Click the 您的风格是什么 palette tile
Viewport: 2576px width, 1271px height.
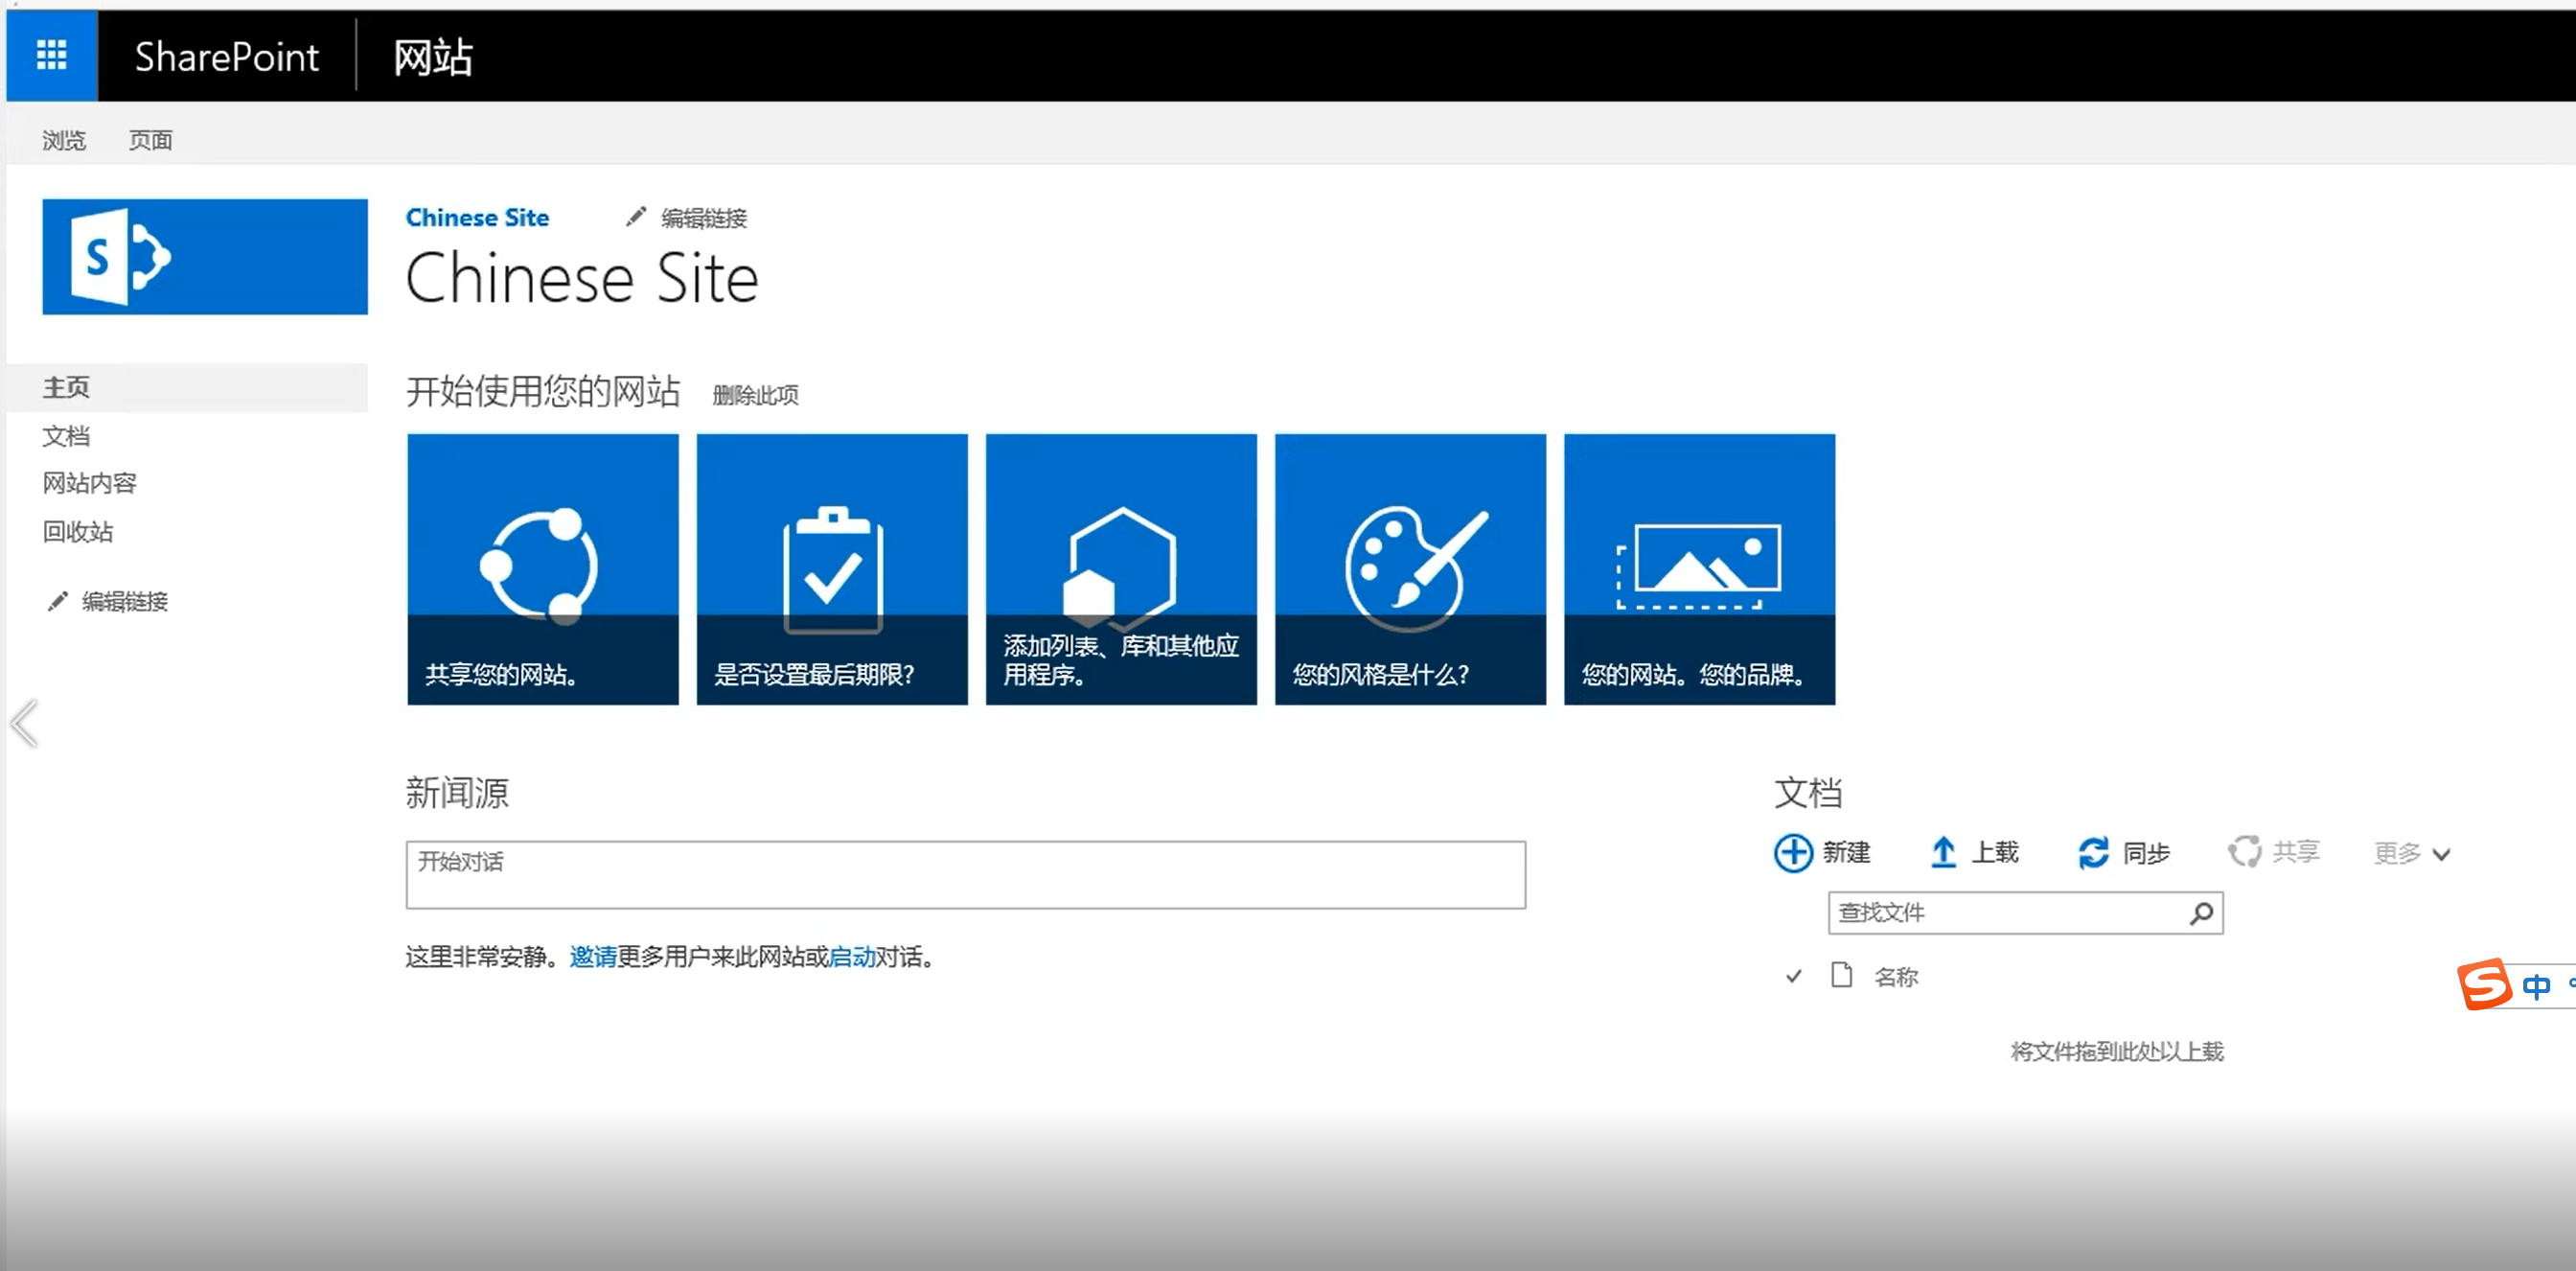point(1409,568)
